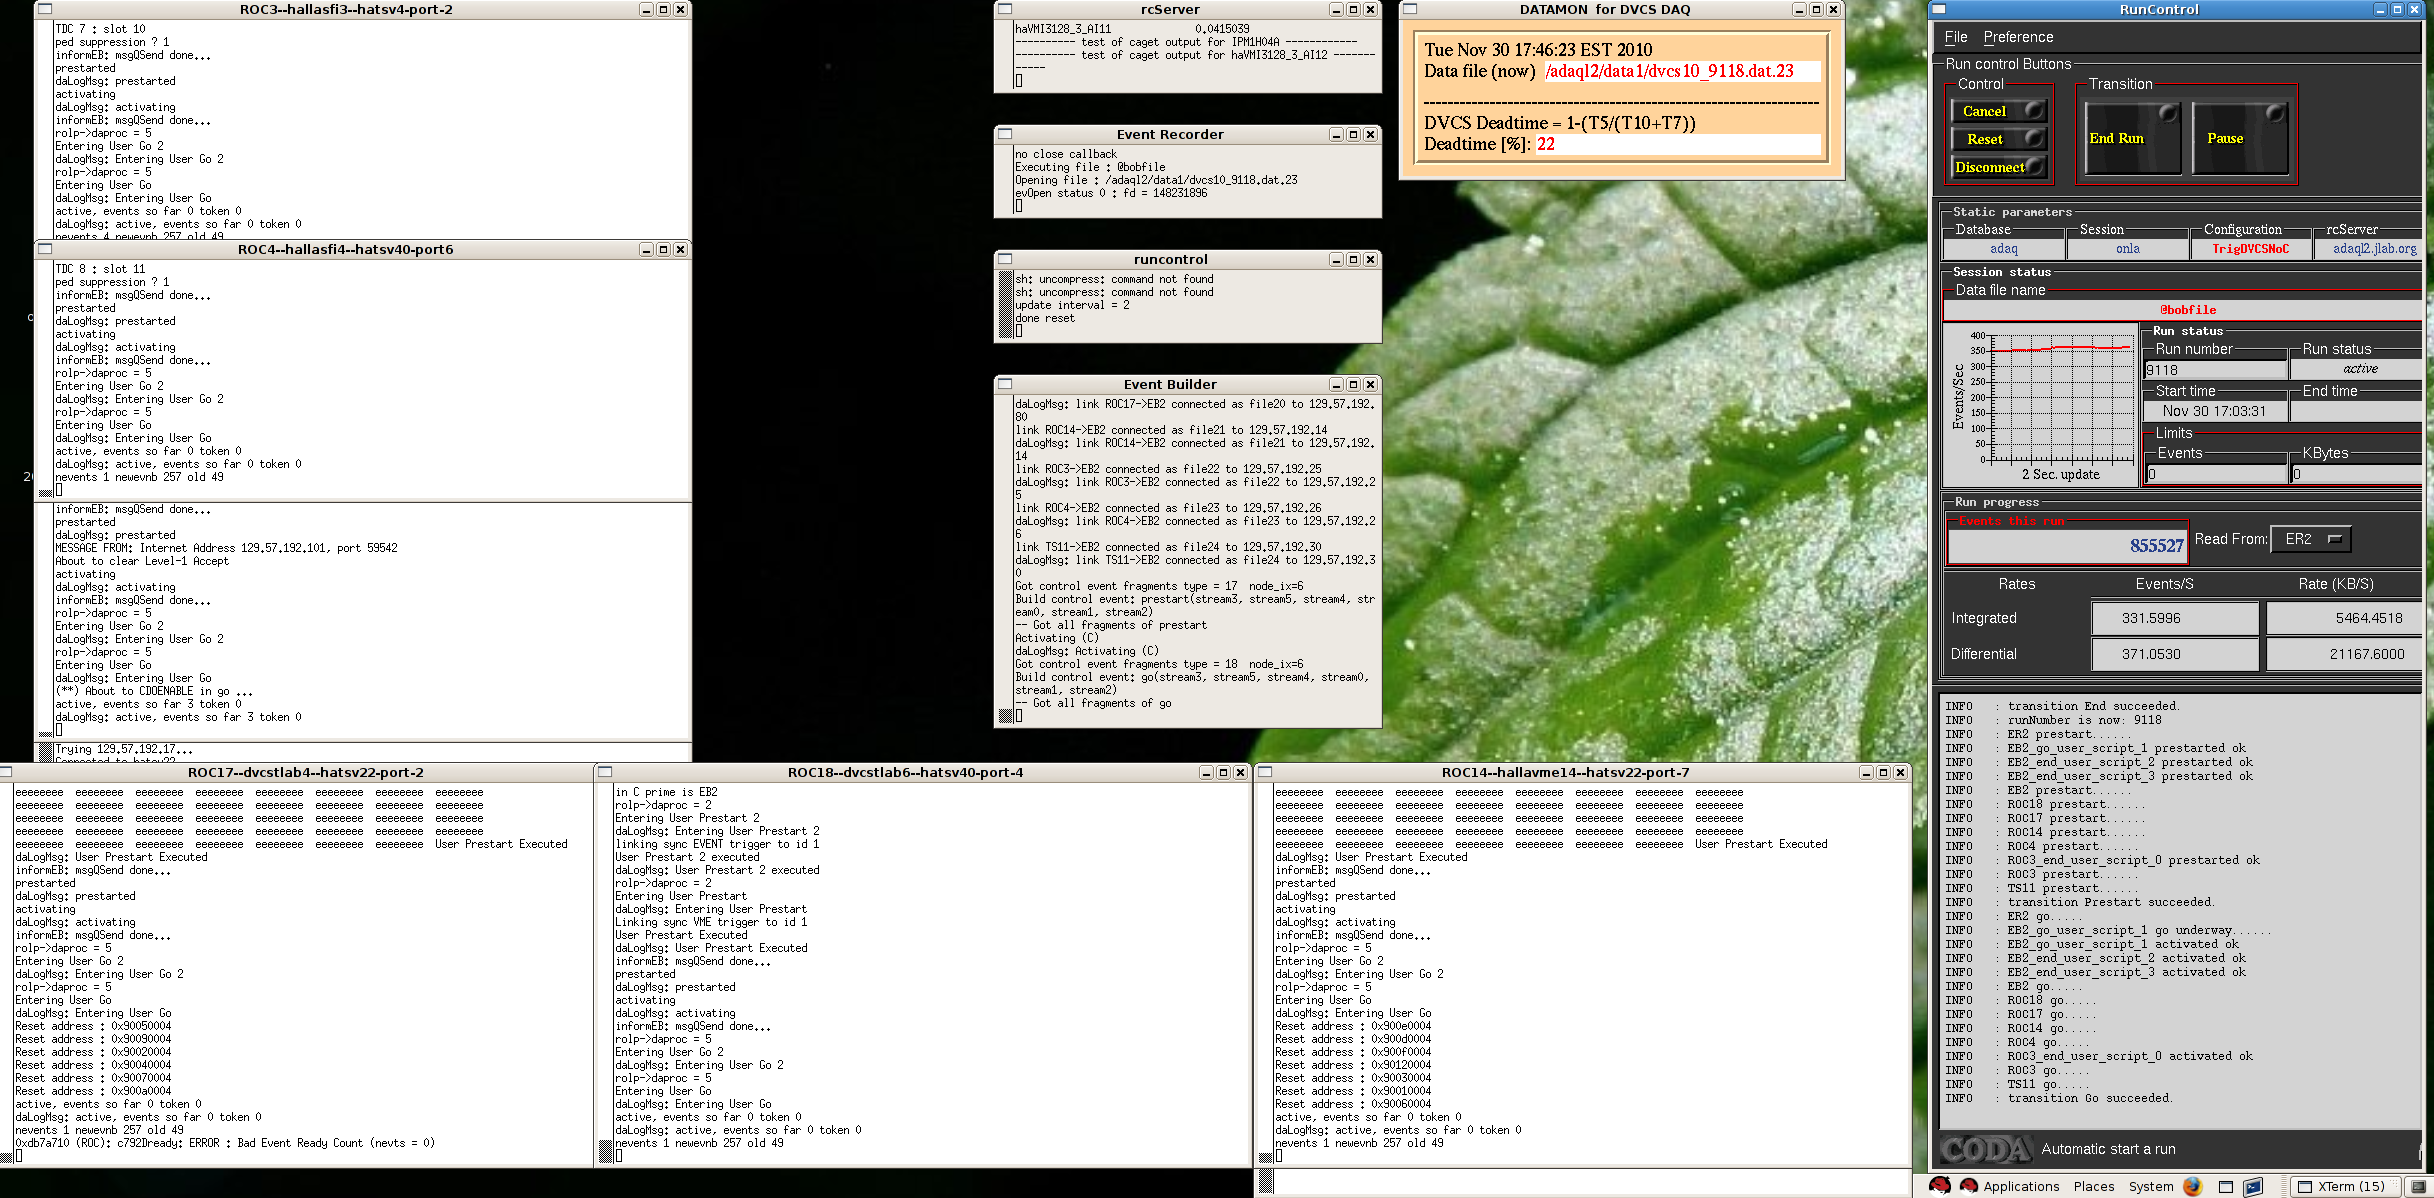
Task: Open the rcServer window menu icon
Action: tap(1005, 9)
